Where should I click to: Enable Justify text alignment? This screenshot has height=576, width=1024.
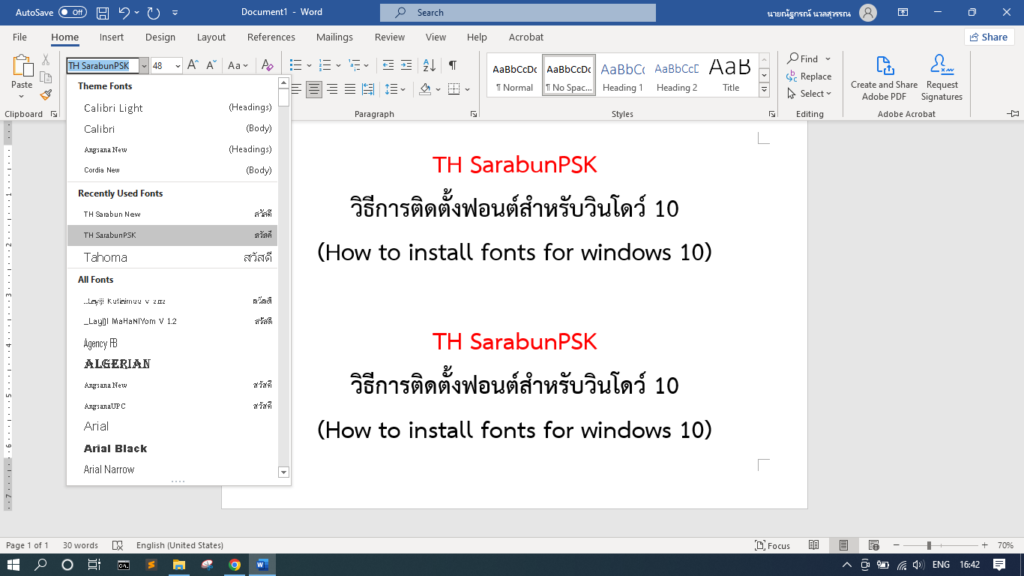coord(350,89)
